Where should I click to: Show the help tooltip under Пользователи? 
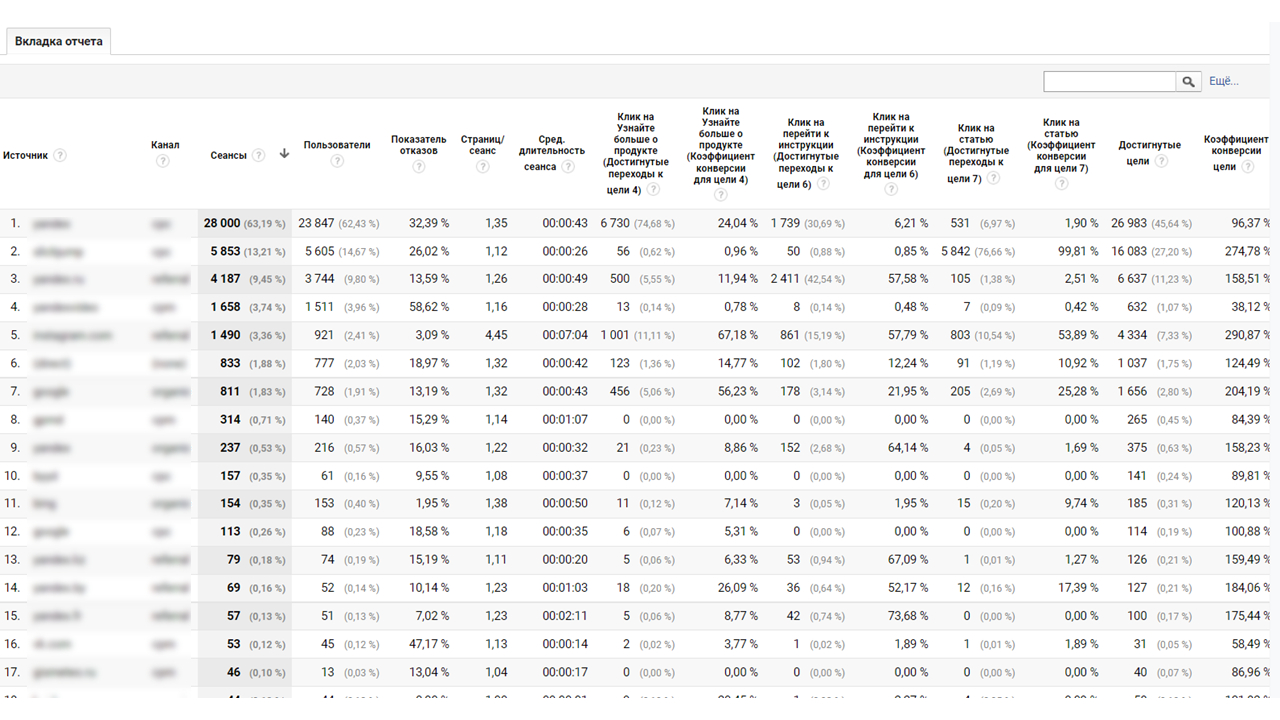tap(337, 161)
